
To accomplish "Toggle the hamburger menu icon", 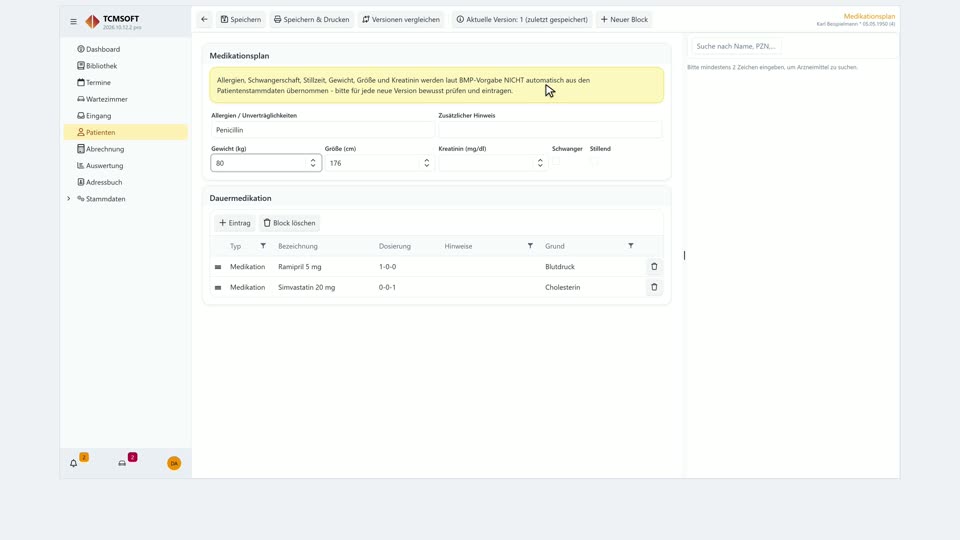I will click(73, 21).
